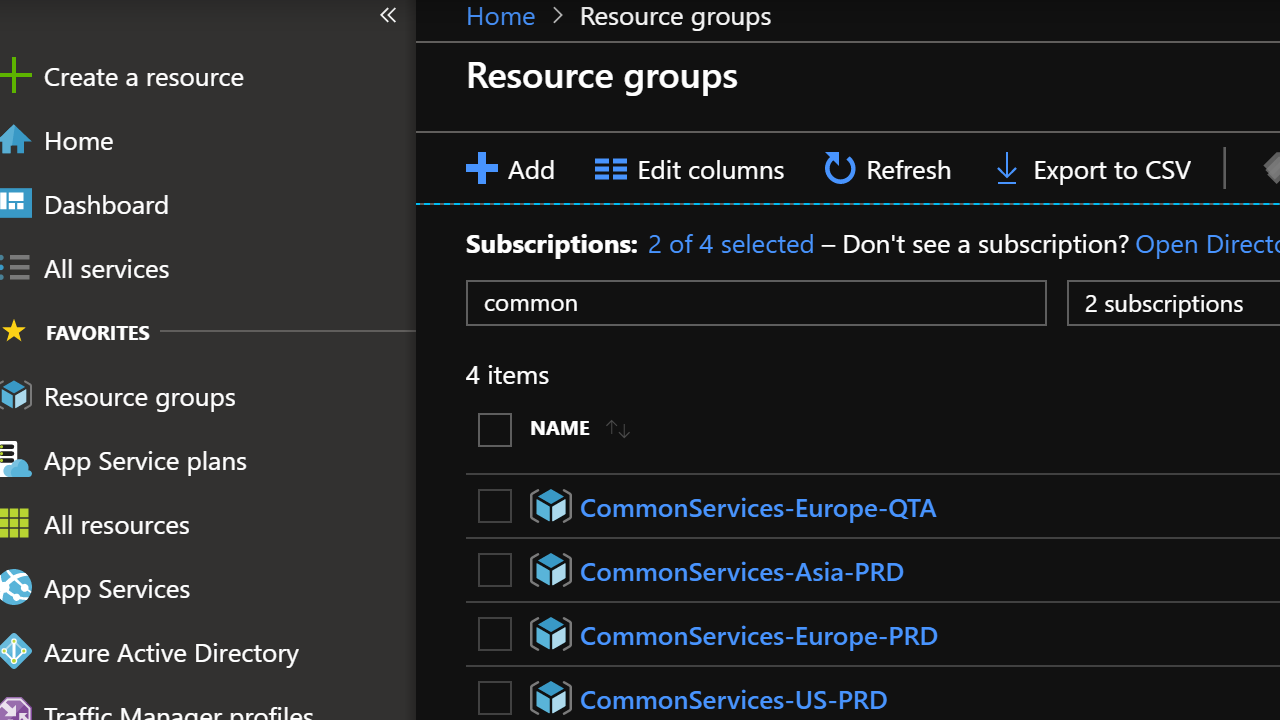
Task: Click the 2 of 4 selected link
Action: 731,244
